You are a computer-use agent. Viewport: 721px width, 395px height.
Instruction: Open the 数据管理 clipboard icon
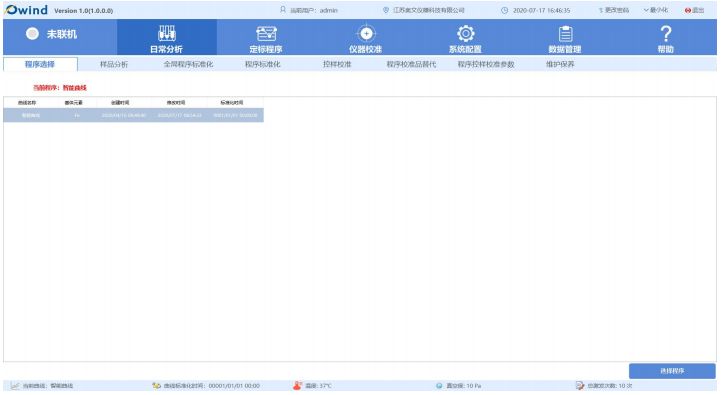(565, 34)
